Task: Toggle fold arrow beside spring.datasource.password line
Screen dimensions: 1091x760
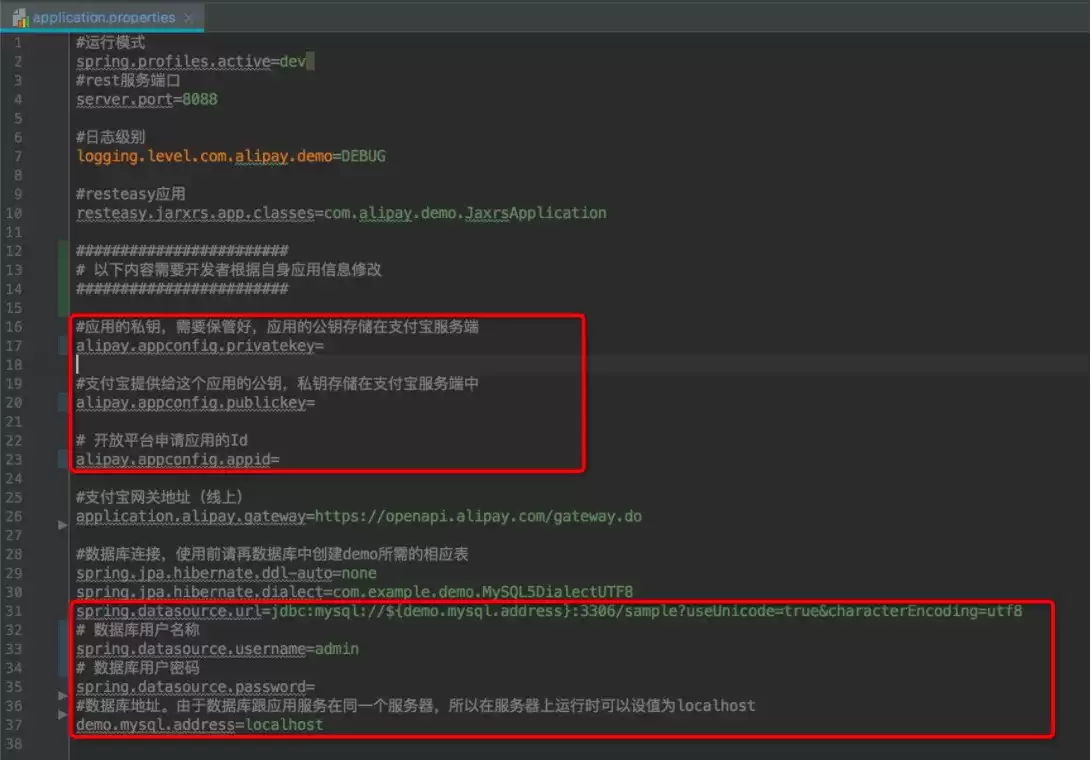Action: coord(63,695)
